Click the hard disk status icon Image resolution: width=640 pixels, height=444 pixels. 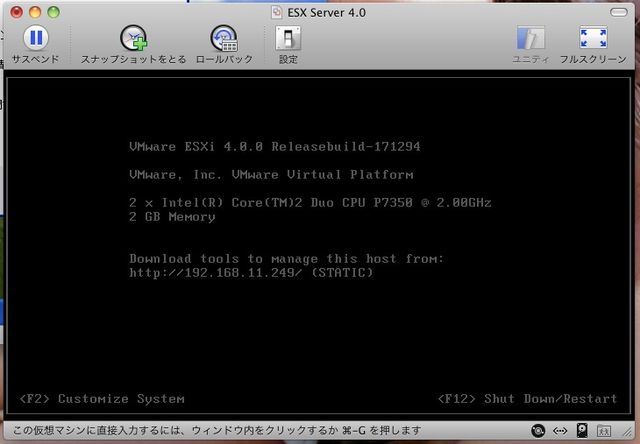pyautogui.click(x=582, y=431)
